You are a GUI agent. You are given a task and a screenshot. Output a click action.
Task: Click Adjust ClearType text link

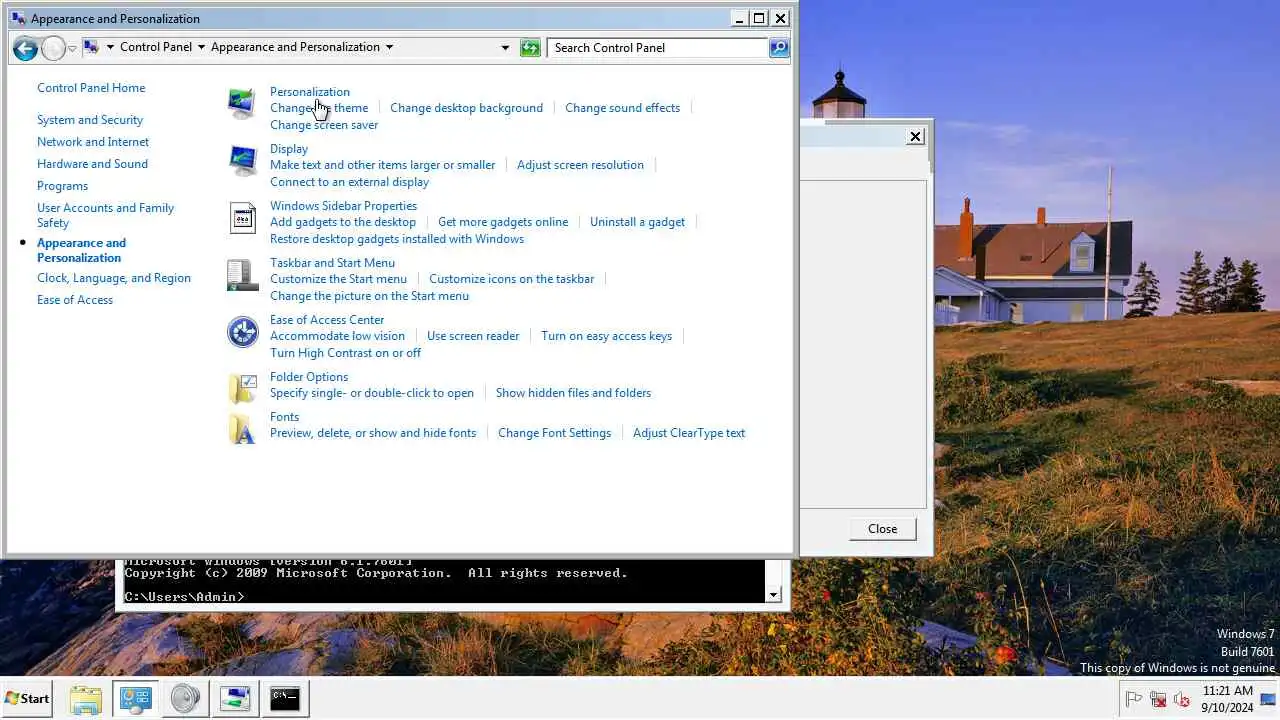tap(689, 433)
